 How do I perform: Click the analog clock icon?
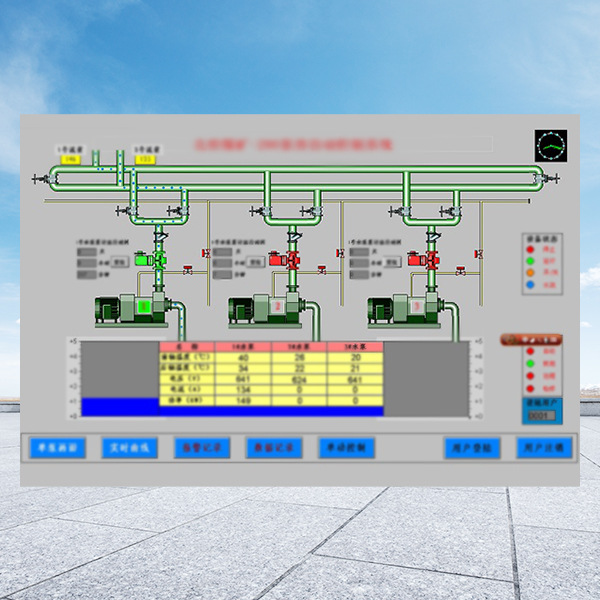[551, 146]
